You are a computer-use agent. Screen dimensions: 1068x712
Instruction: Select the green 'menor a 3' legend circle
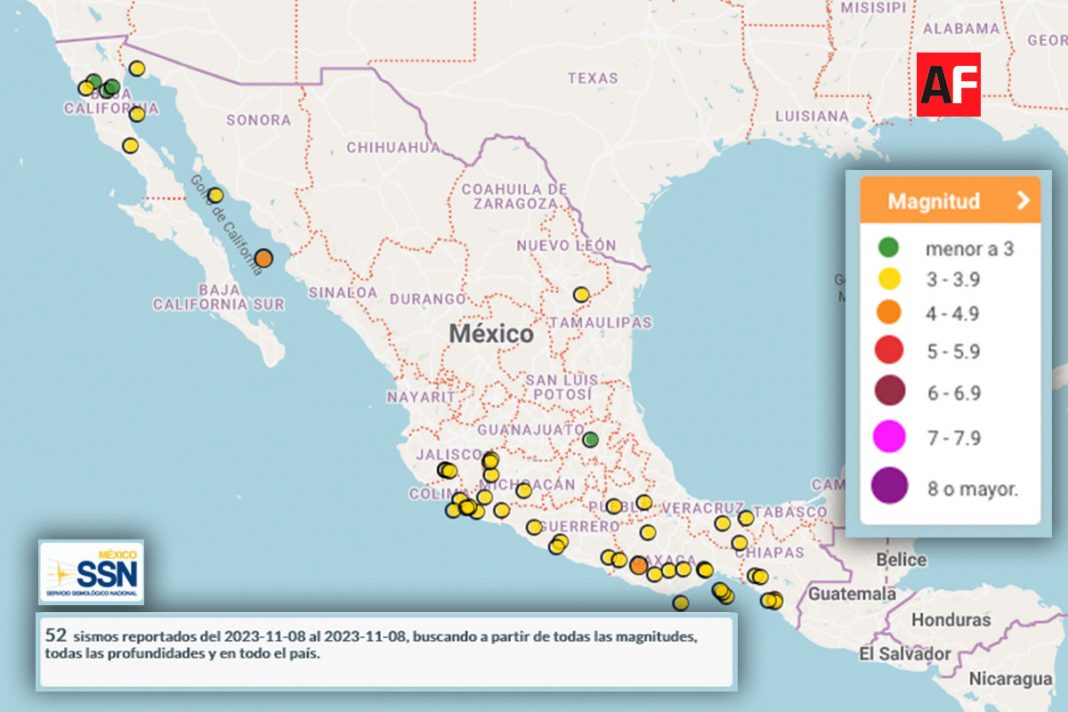(887, 247)
